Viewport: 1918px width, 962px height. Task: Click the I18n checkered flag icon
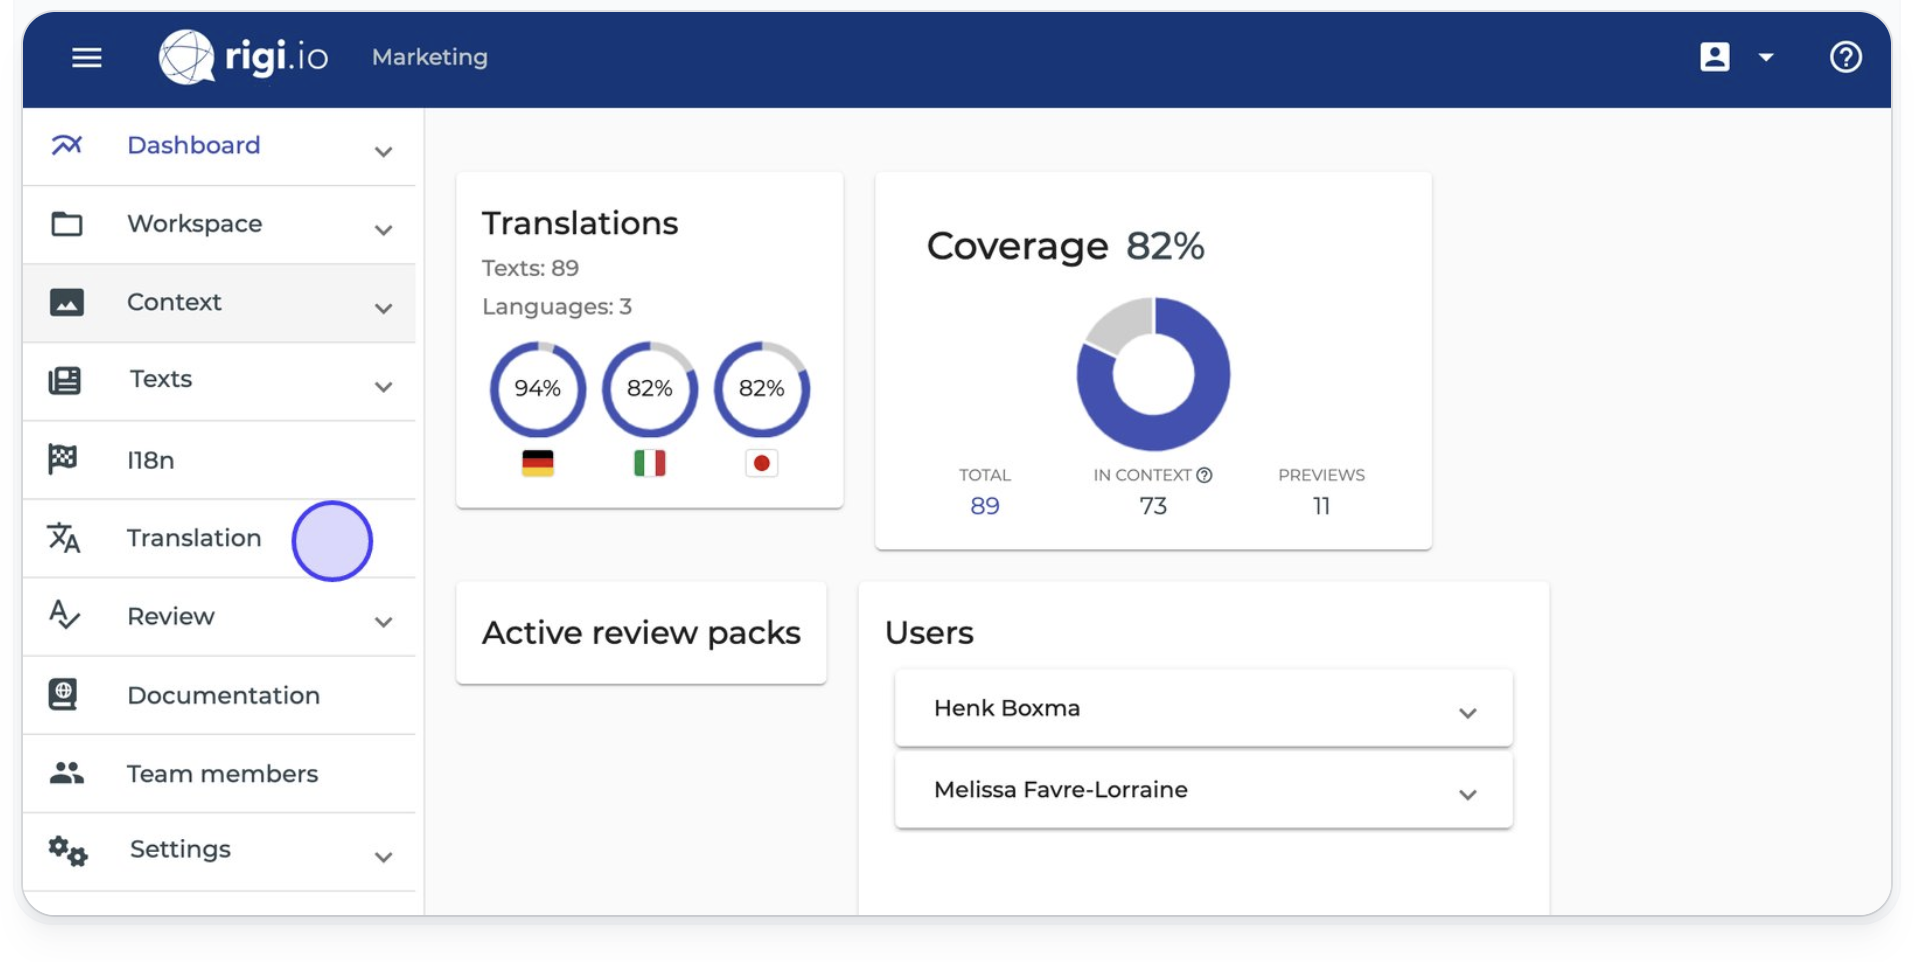[64, 460]
